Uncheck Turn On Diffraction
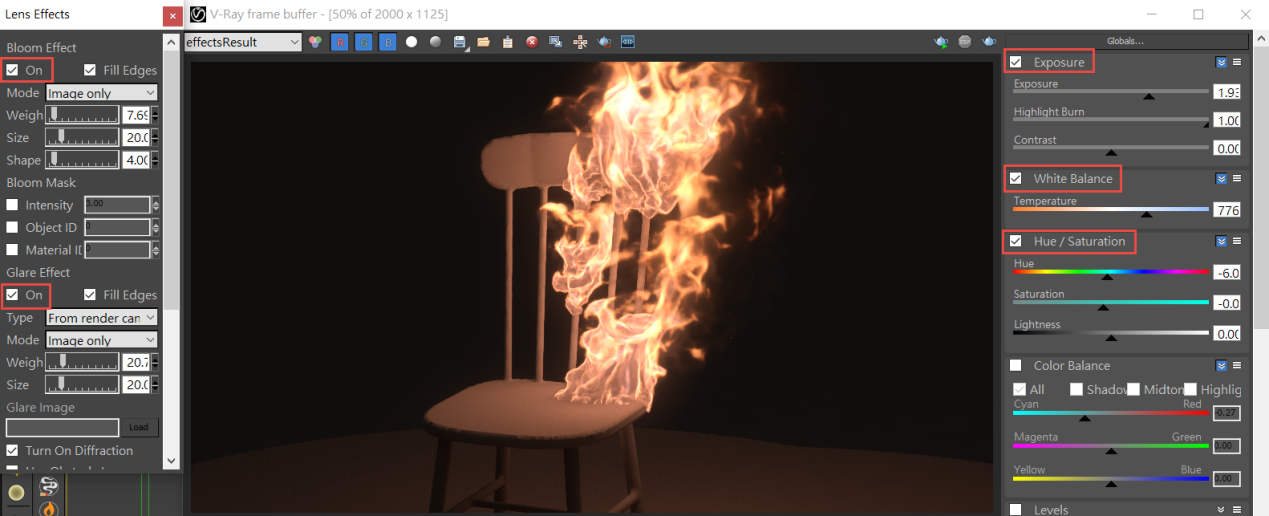This screenshot has height=516, width=1269. tap(12, 451)
